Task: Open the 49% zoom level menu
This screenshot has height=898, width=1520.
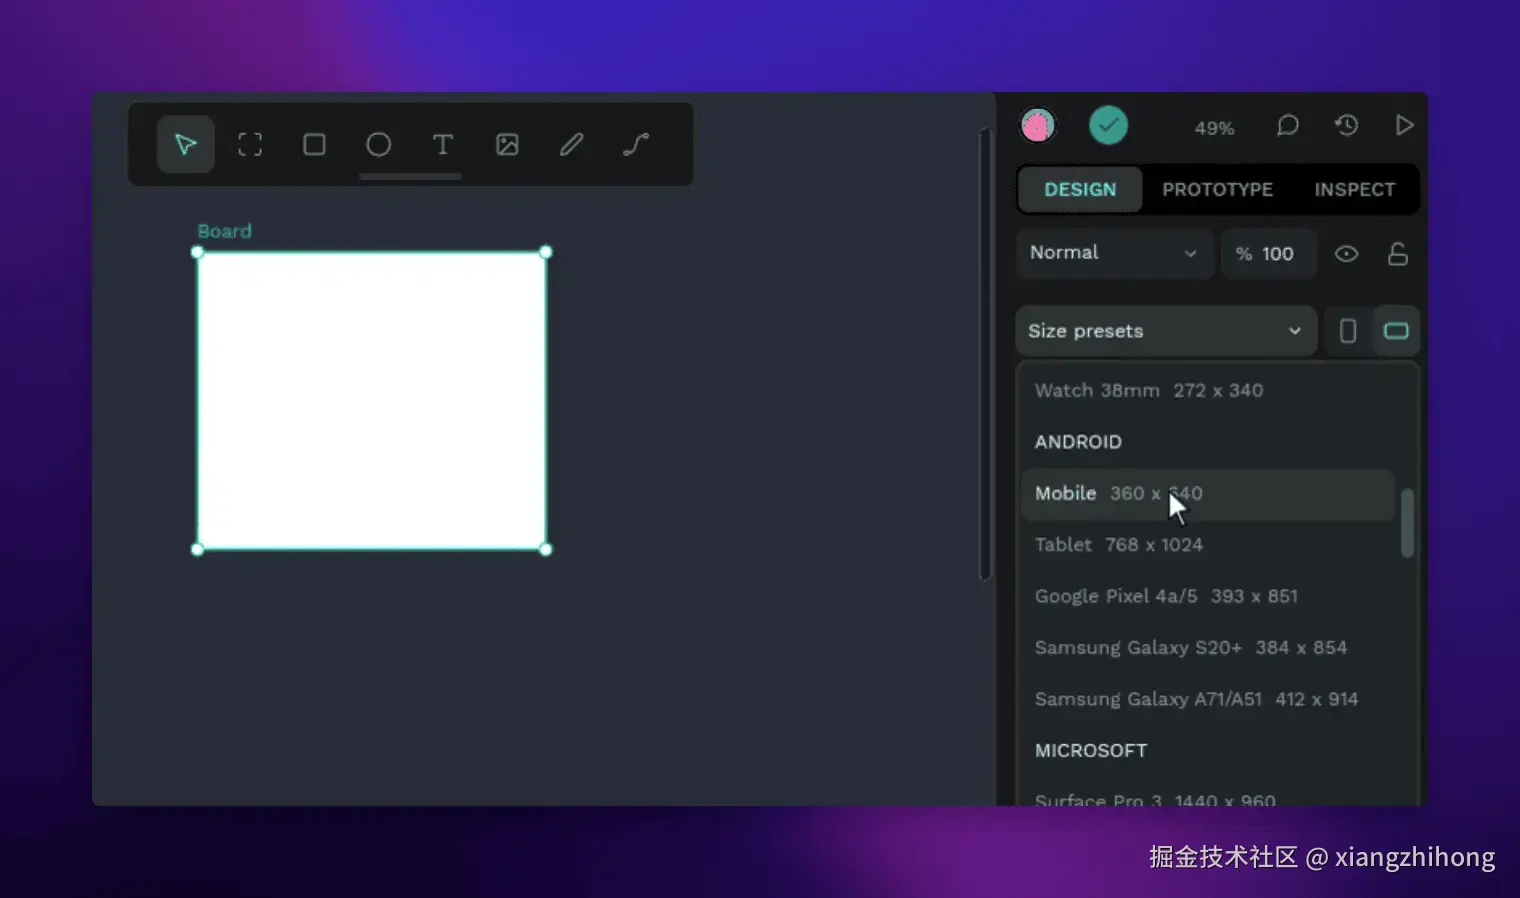Action: click(1214, 128)
